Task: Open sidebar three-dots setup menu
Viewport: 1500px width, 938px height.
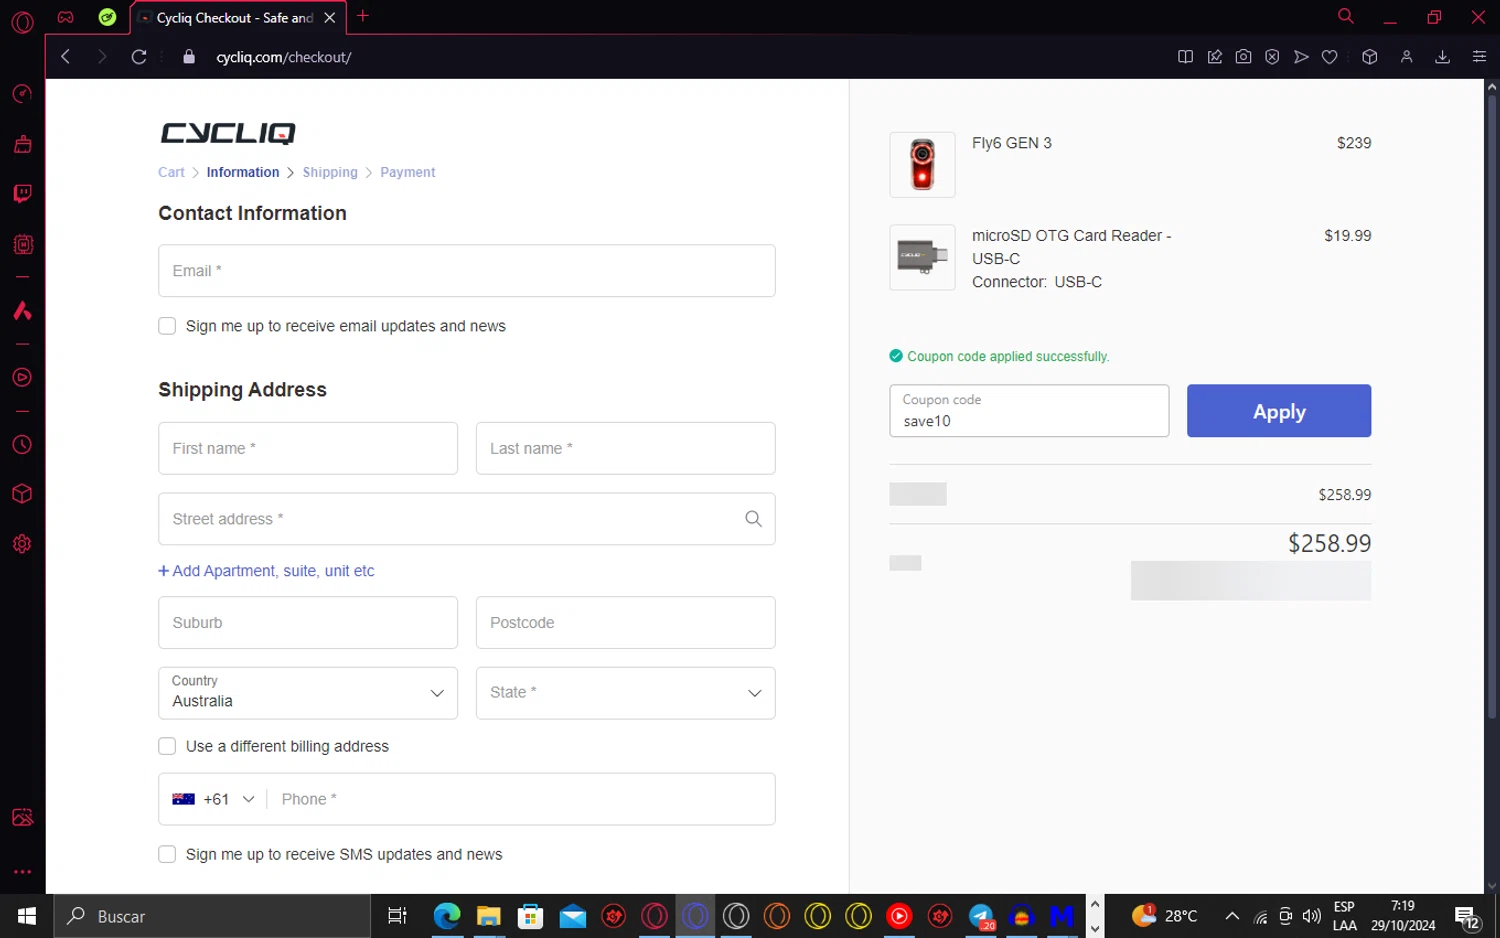Action: point(22,871)
